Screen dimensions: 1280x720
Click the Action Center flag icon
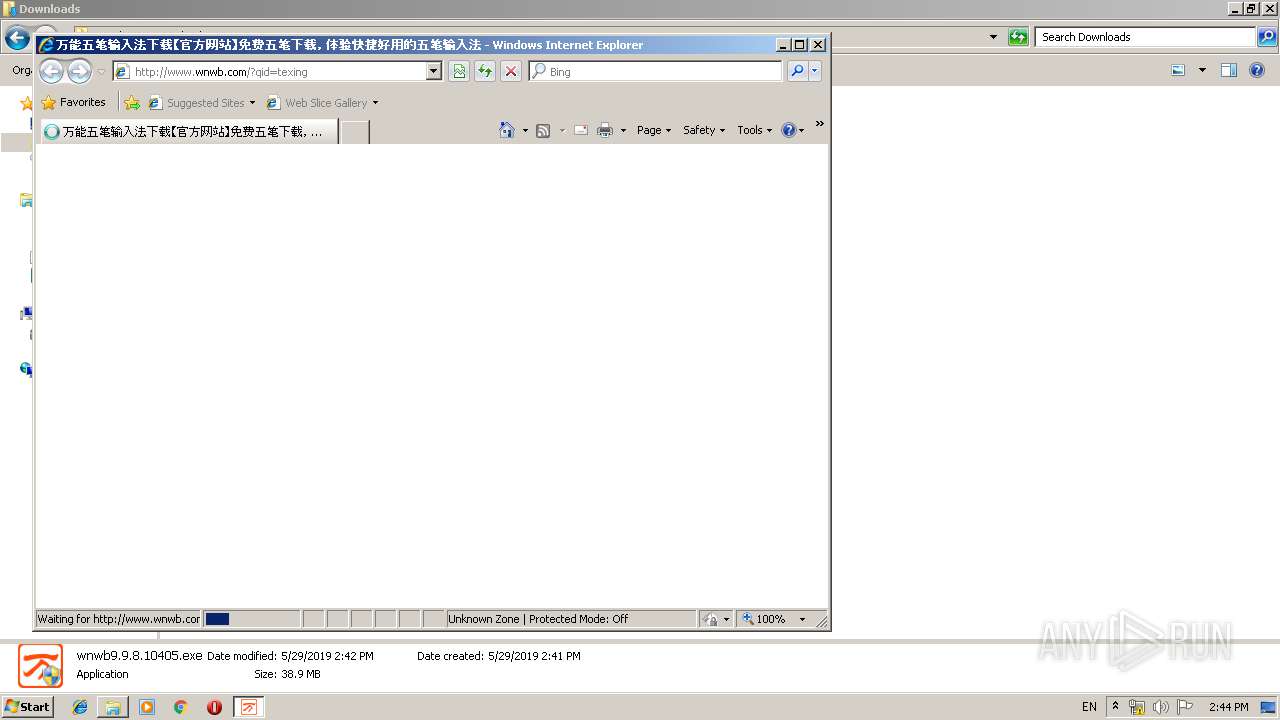[1185, 707]
